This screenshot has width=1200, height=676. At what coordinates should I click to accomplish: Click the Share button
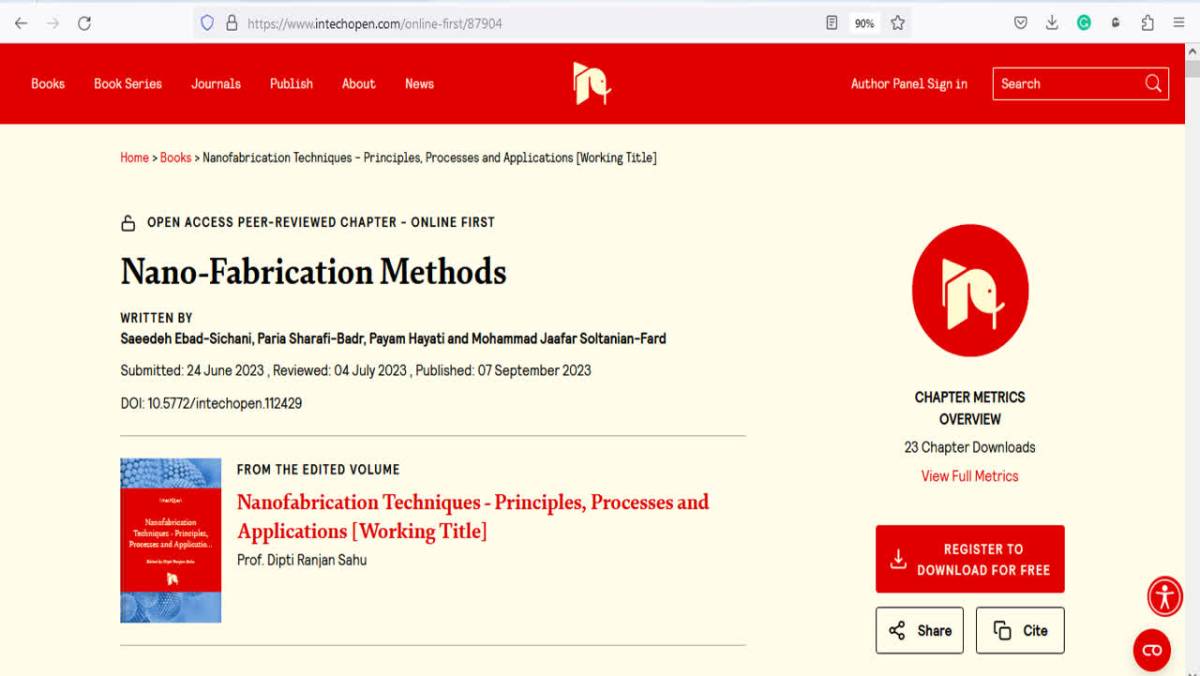(x=920, y=630)
